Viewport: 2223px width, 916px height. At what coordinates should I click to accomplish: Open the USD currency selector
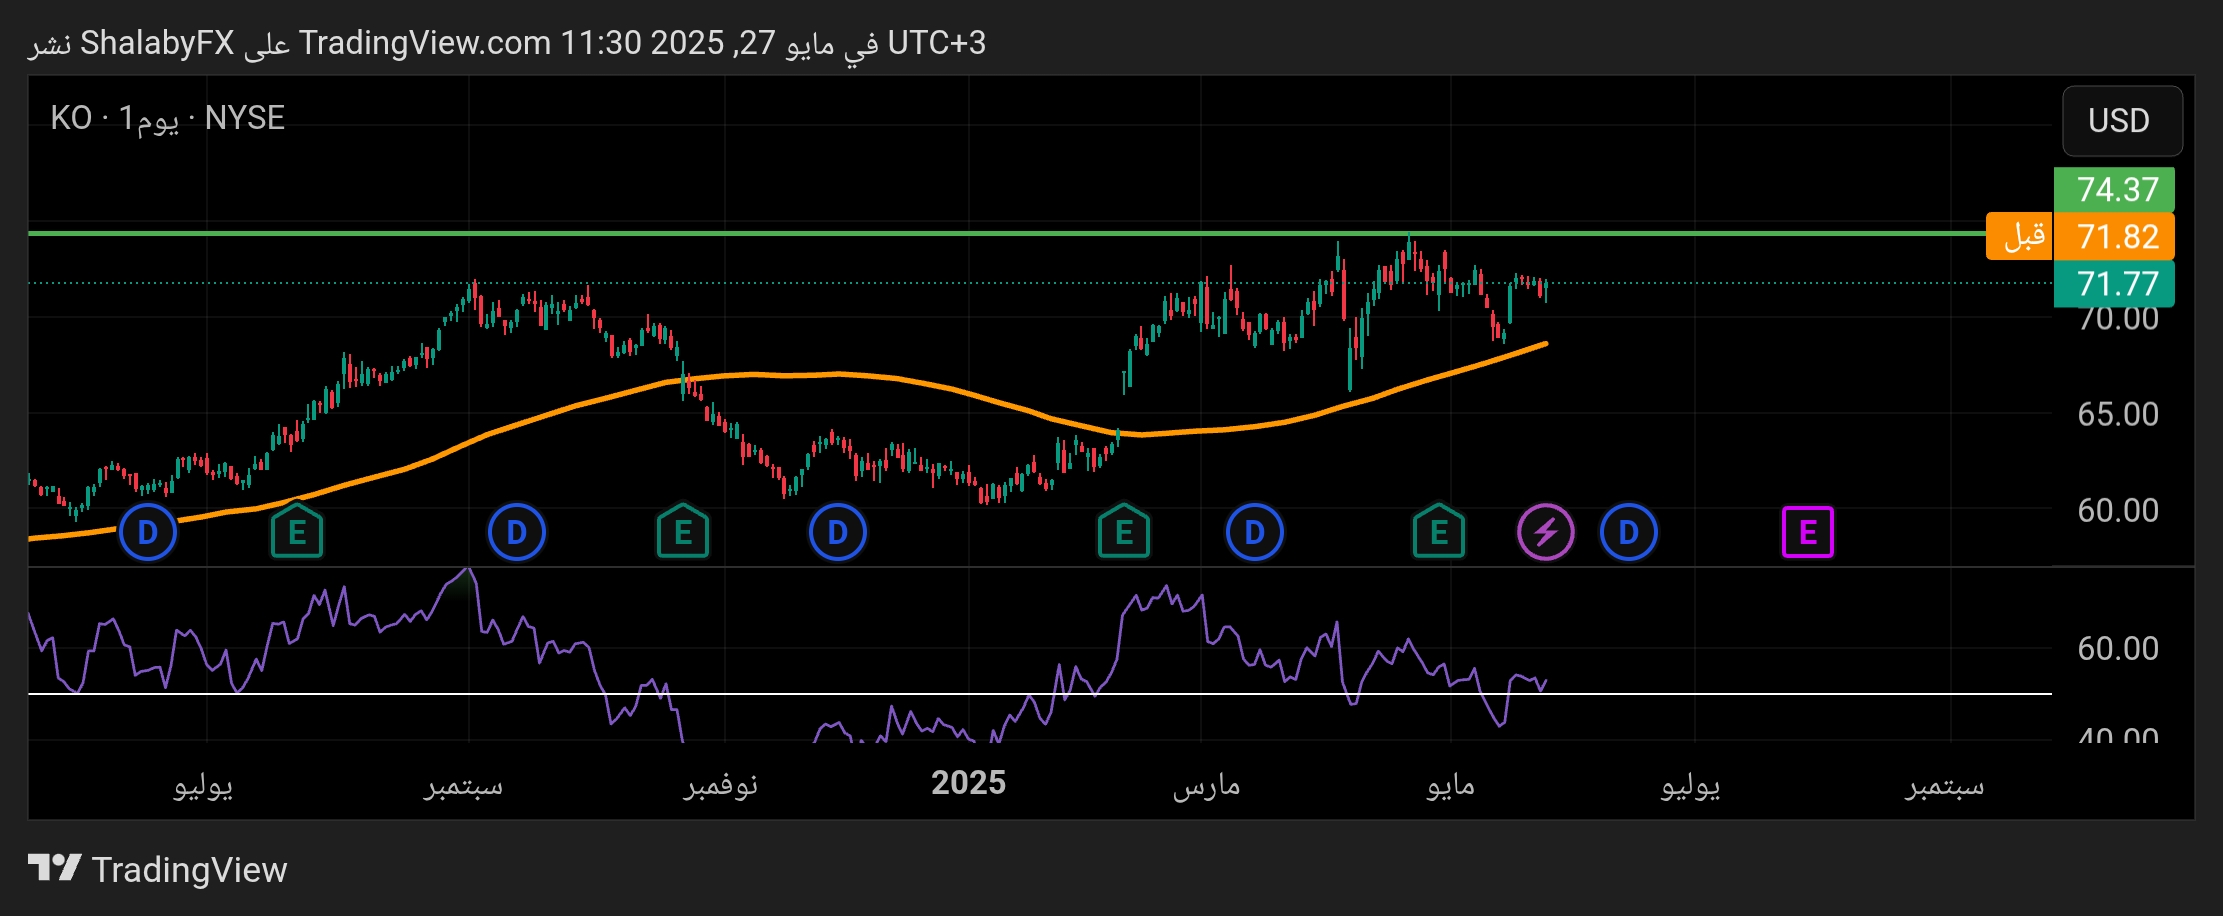pos(2121,121)
